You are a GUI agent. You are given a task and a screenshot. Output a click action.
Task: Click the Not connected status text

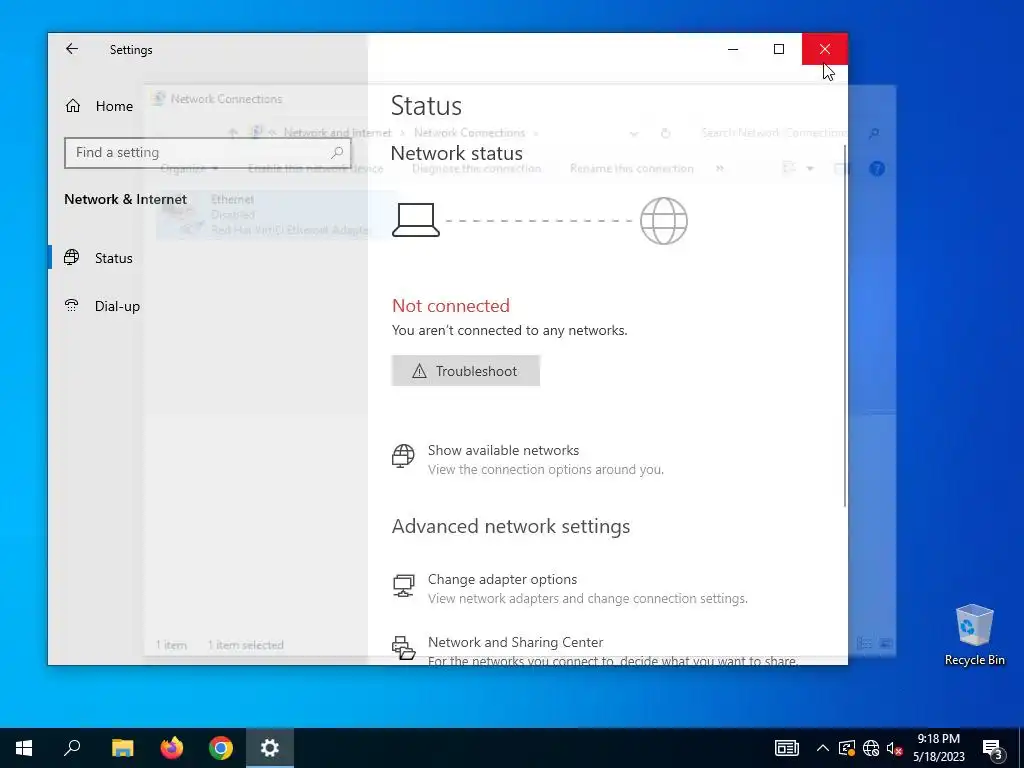[451, 306]
